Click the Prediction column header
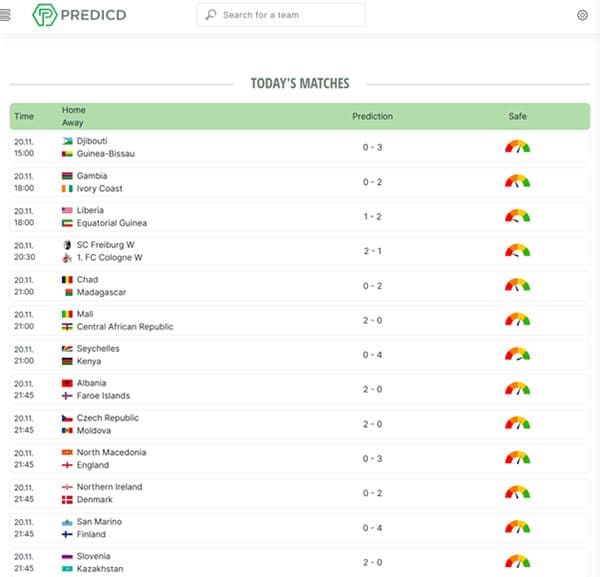The image size is (600, 577). 372,116
